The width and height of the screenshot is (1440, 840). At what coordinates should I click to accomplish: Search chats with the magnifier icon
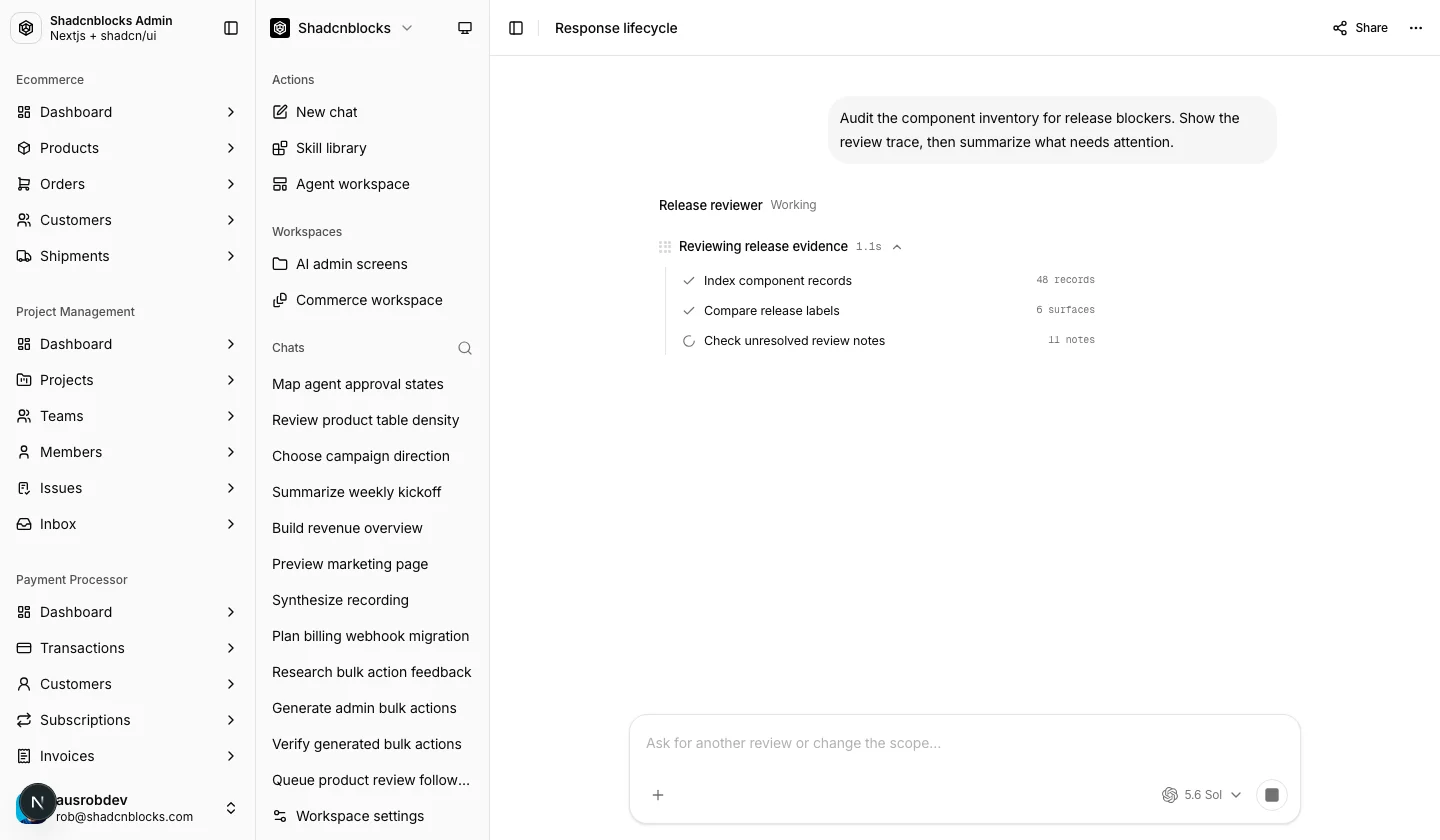pyautogui.click(x=465, y=348)
